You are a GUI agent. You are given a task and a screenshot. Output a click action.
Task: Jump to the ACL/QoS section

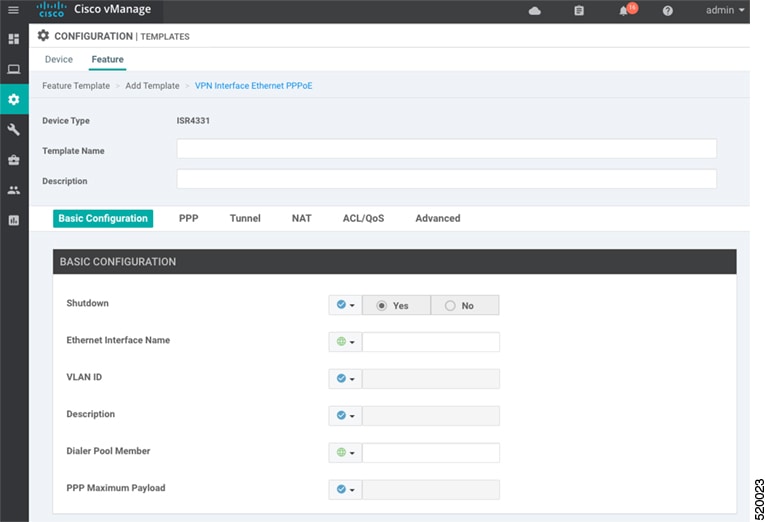tap(363, 219)
